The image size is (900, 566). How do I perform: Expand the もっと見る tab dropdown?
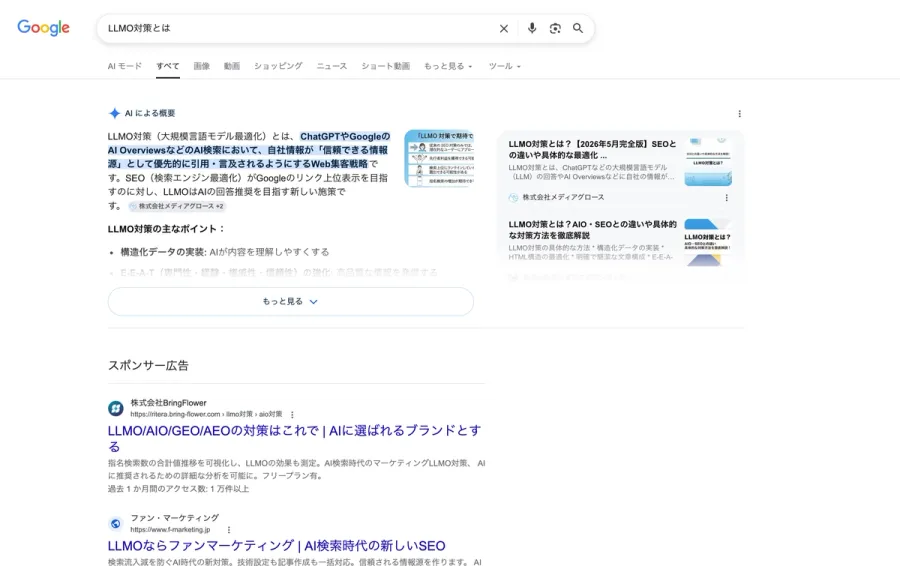coord(448,66)
